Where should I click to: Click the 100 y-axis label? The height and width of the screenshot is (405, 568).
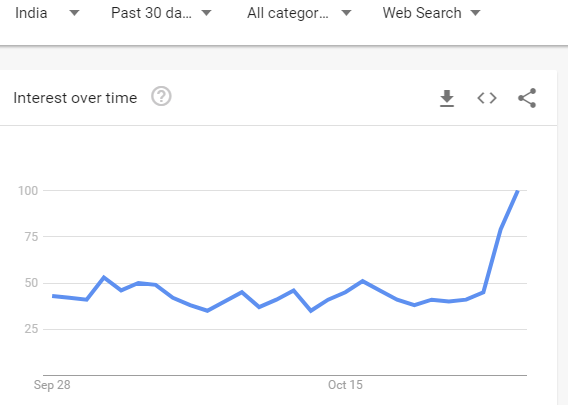28,191
